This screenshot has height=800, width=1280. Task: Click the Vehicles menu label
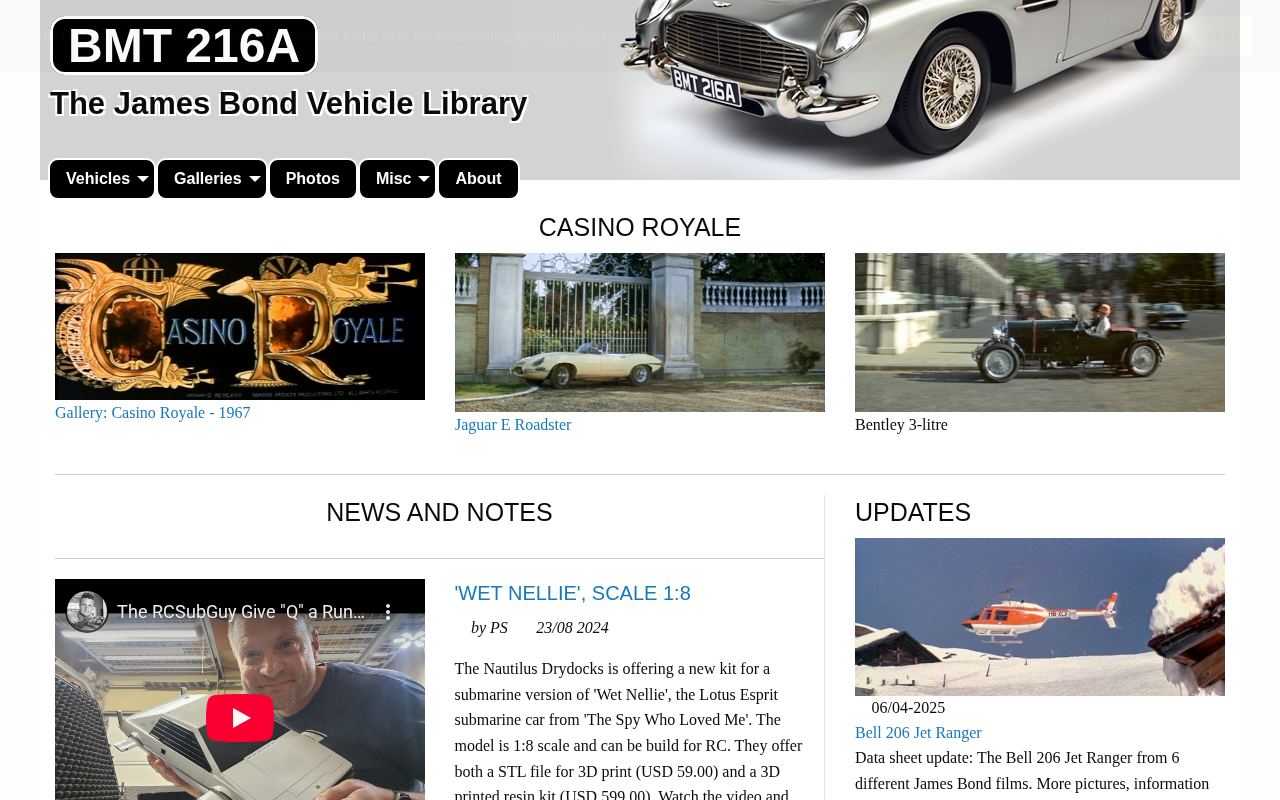point(98,179)
